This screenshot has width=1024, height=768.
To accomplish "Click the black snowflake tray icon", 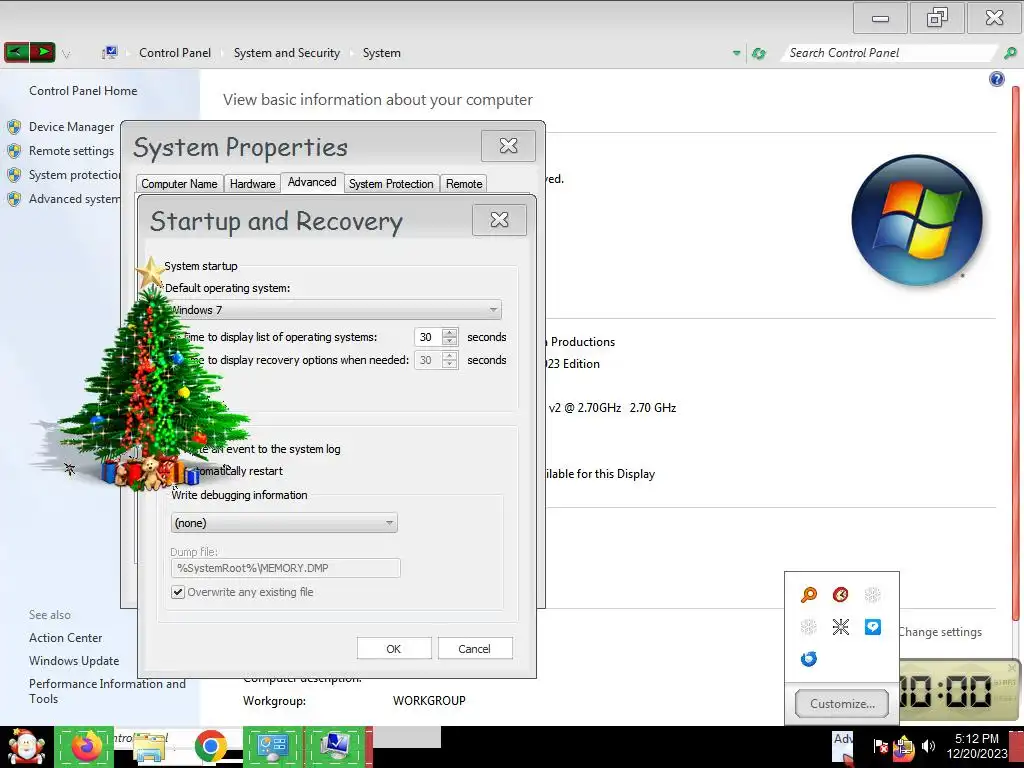I will click(840, 627).
